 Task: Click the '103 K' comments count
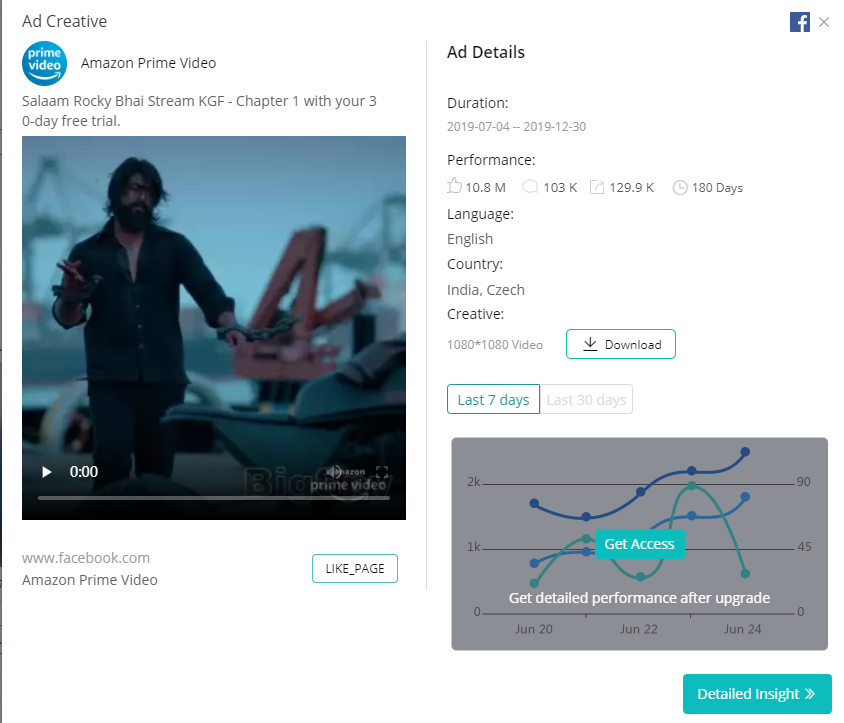point(560,187)
